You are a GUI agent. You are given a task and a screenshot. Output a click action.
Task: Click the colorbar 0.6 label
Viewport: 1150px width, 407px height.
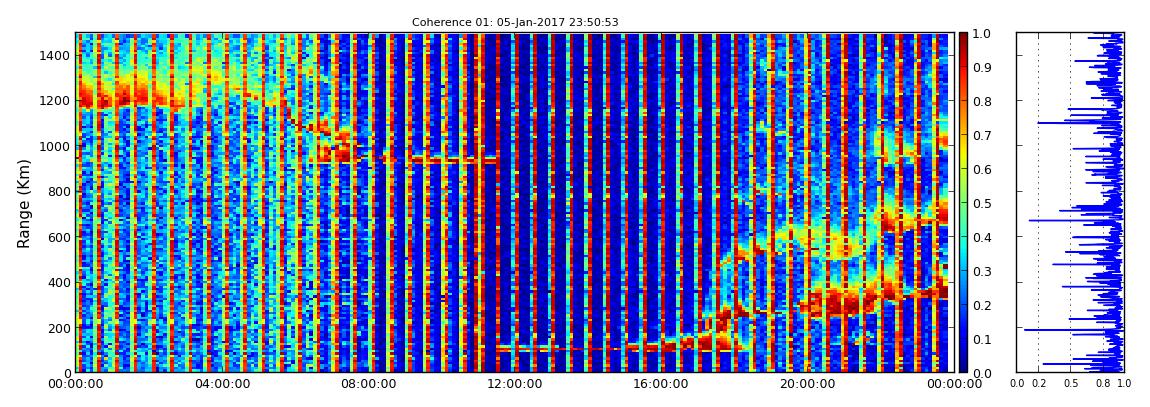click(982, 169)
